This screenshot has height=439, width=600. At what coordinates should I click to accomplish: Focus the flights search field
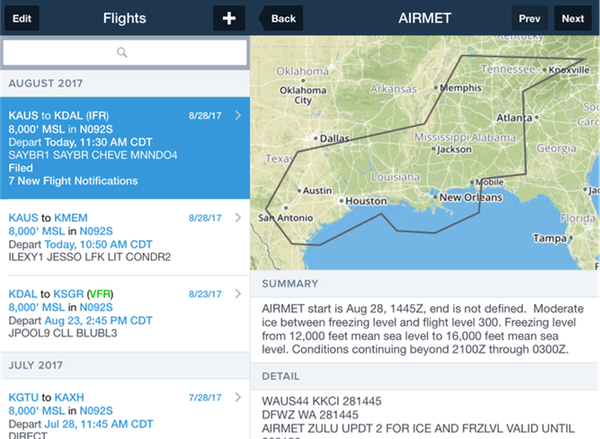click(125, 52)
